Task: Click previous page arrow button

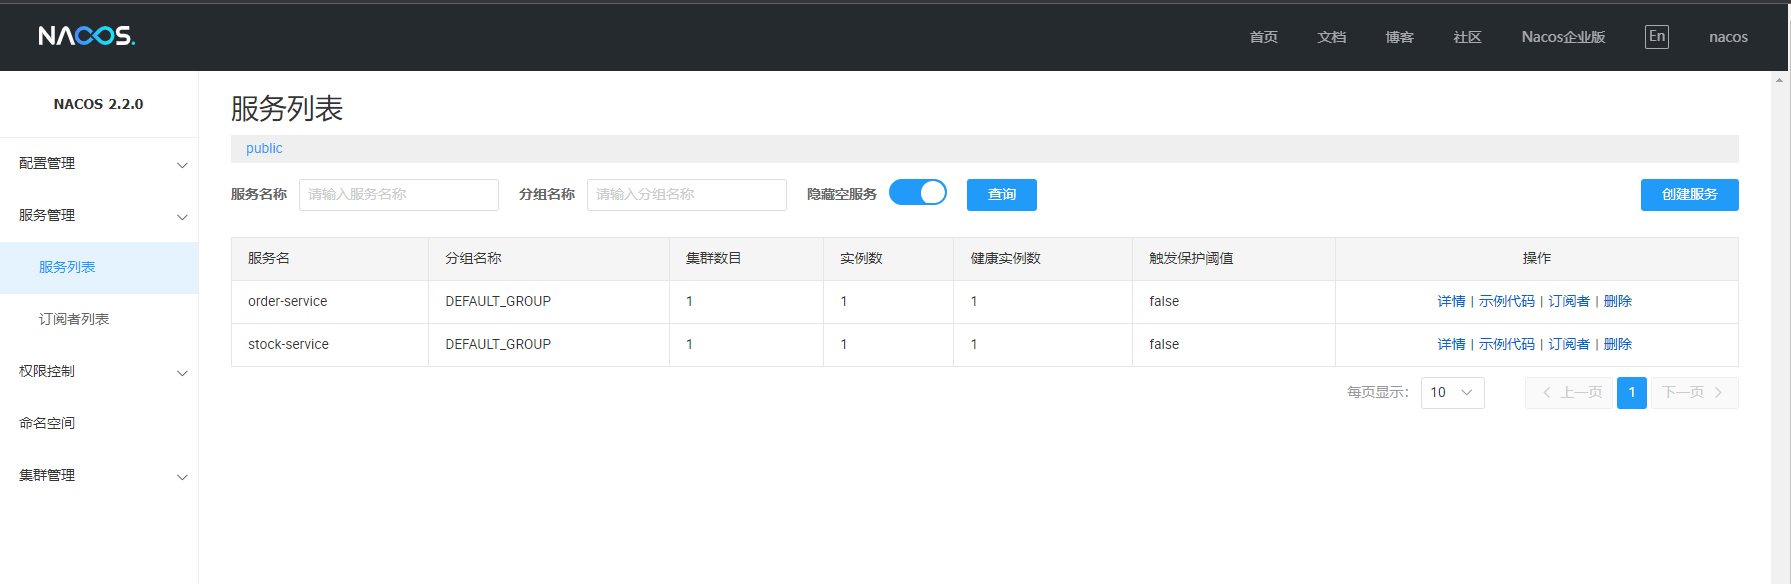Action: pos(1569,393)
